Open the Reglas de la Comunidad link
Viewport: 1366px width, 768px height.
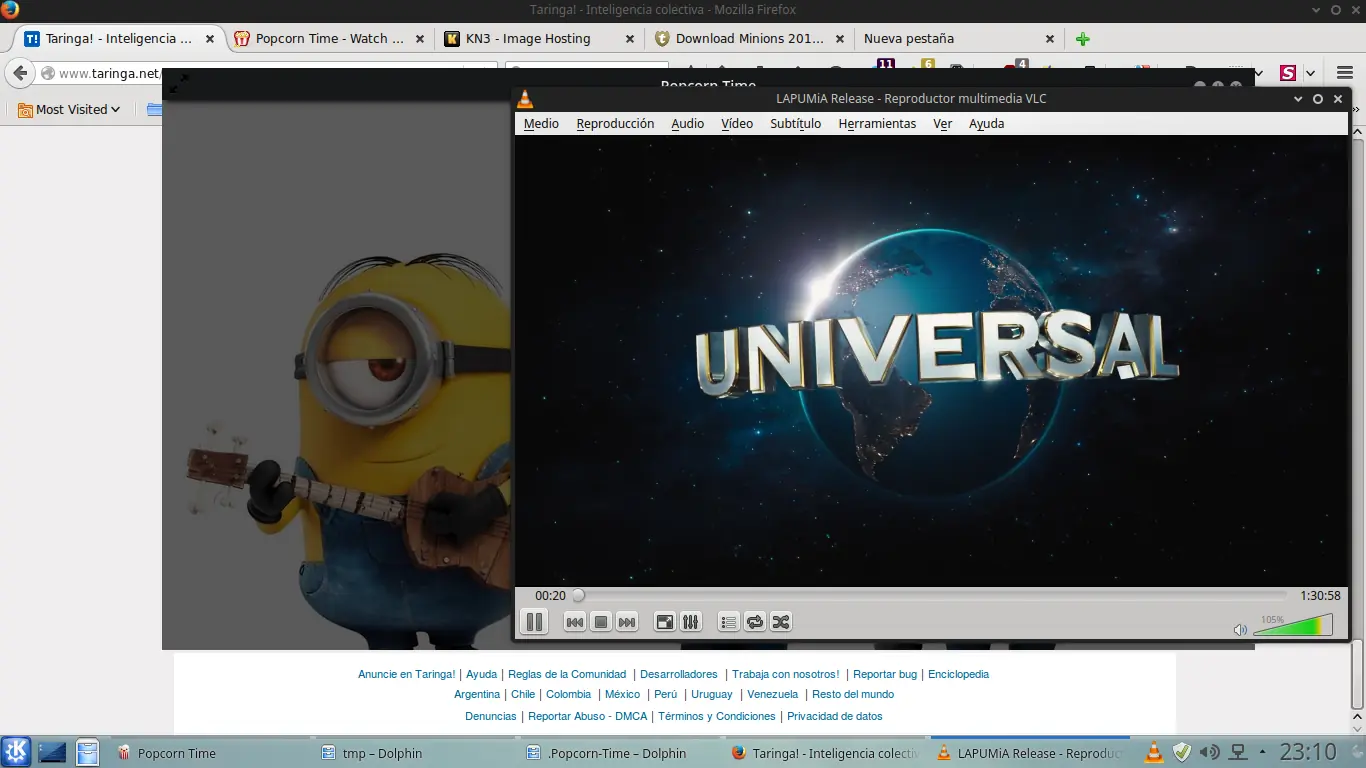click(x=567, y=675)
